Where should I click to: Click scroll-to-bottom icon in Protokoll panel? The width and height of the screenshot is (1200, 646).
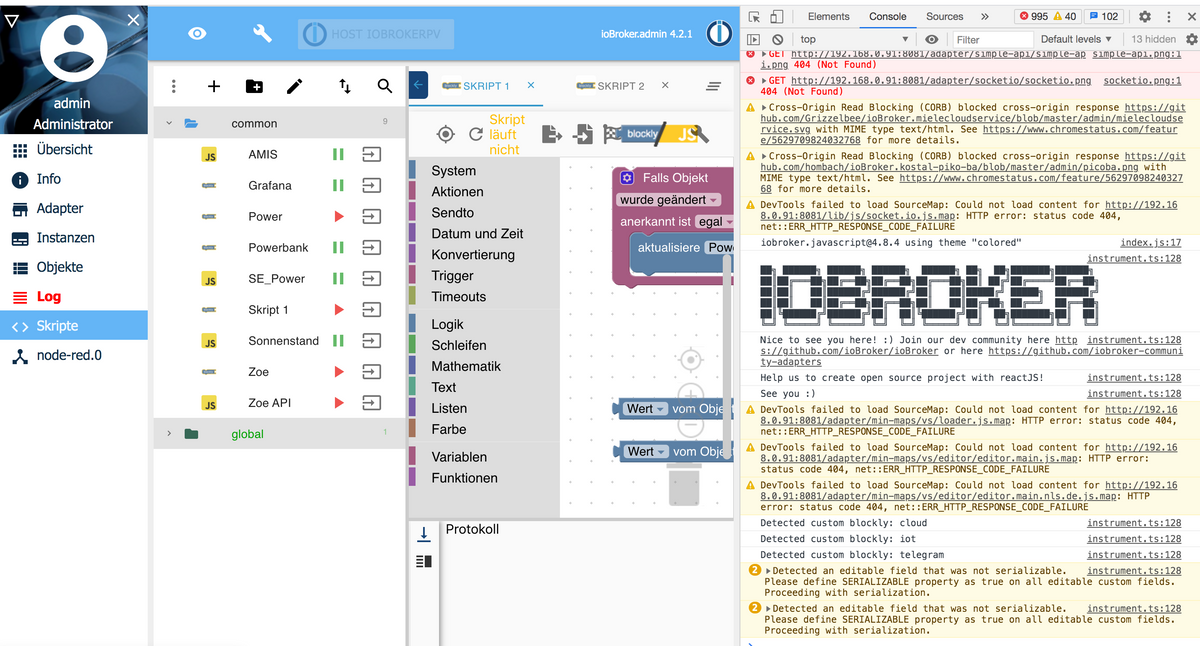tap(423, 534)
